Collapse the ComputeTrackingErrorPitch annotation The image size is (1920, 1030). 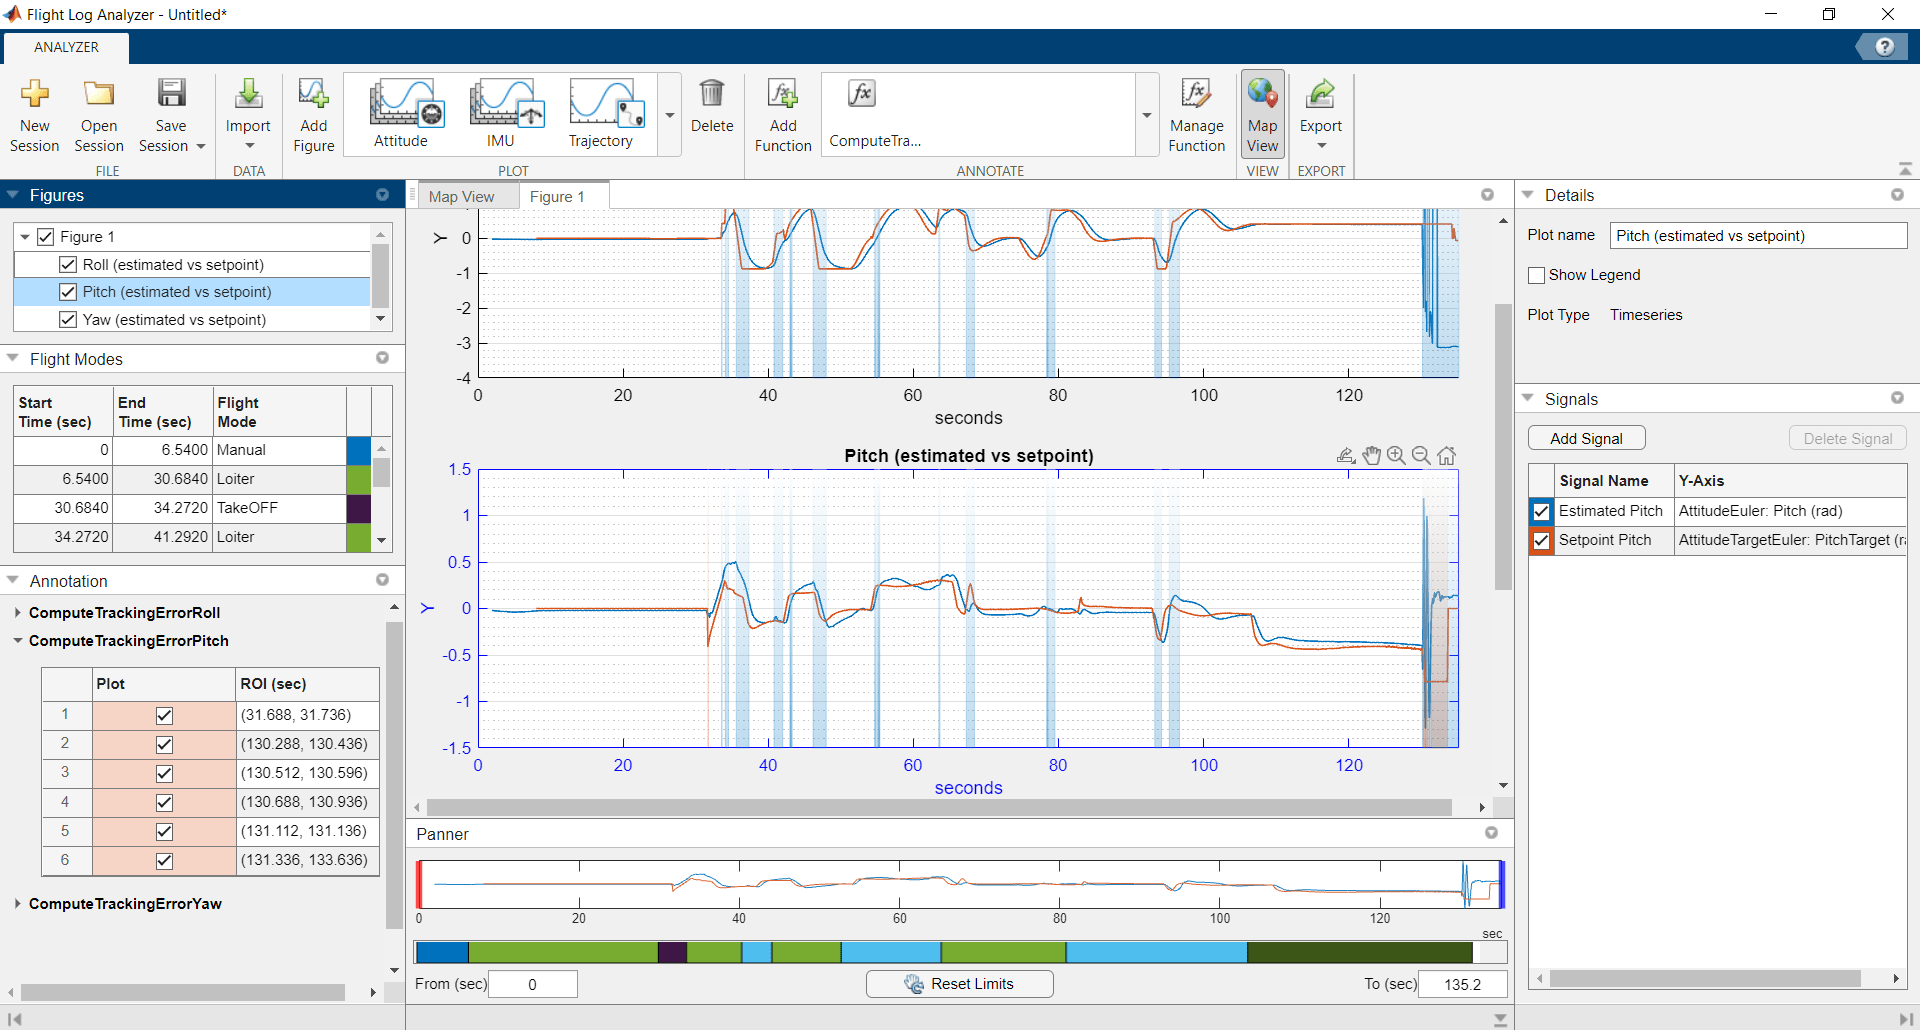click(18, 641)
